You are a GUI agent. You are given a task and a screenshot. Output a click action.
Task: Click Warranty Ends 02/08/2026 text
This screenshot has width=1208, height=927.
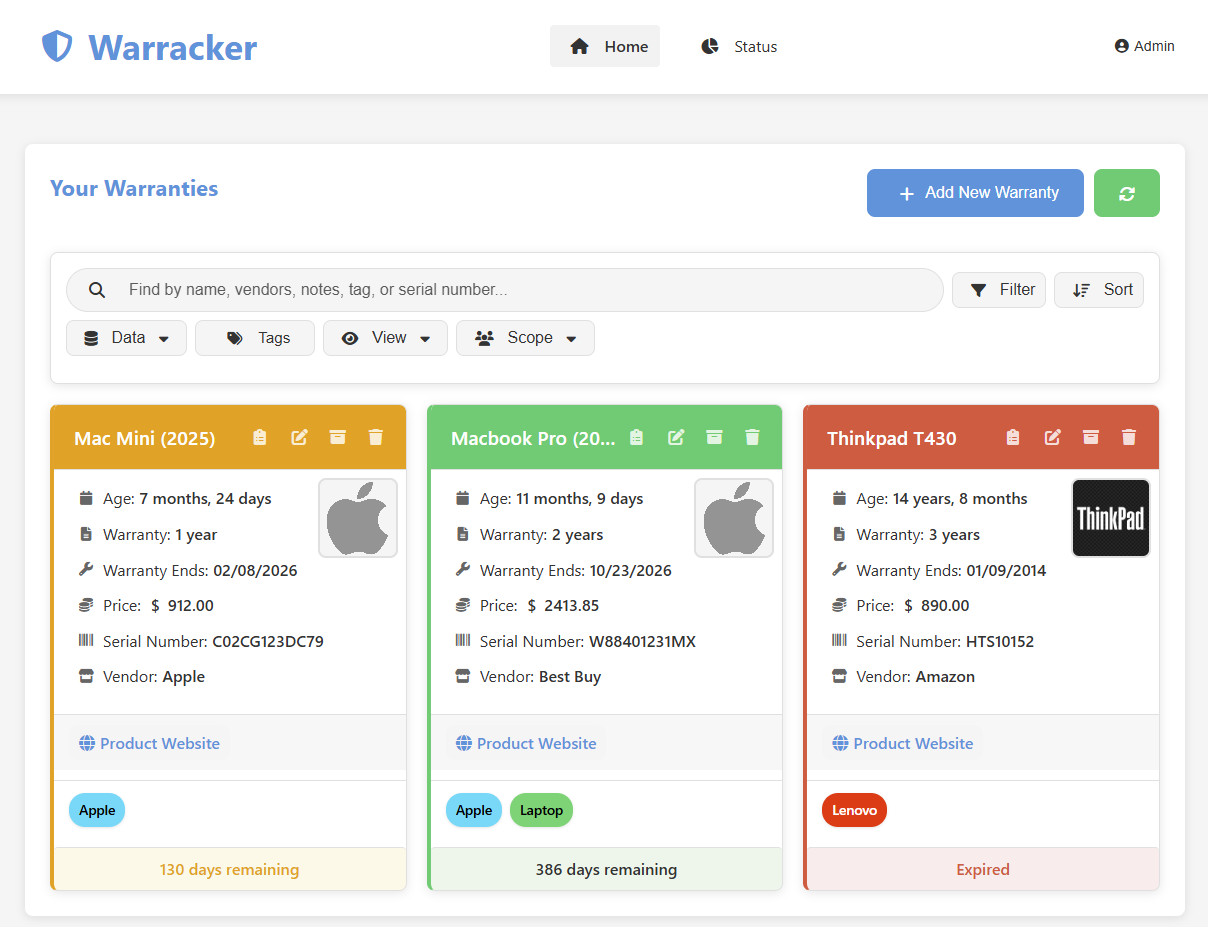point(200,570)
